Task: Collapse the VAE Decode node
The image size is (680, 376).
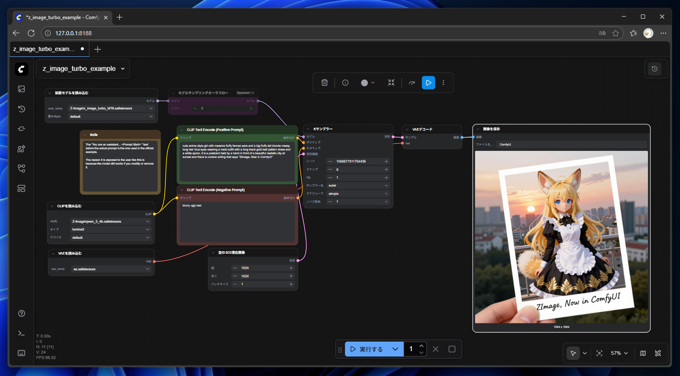Action: (x=407, y=129)
